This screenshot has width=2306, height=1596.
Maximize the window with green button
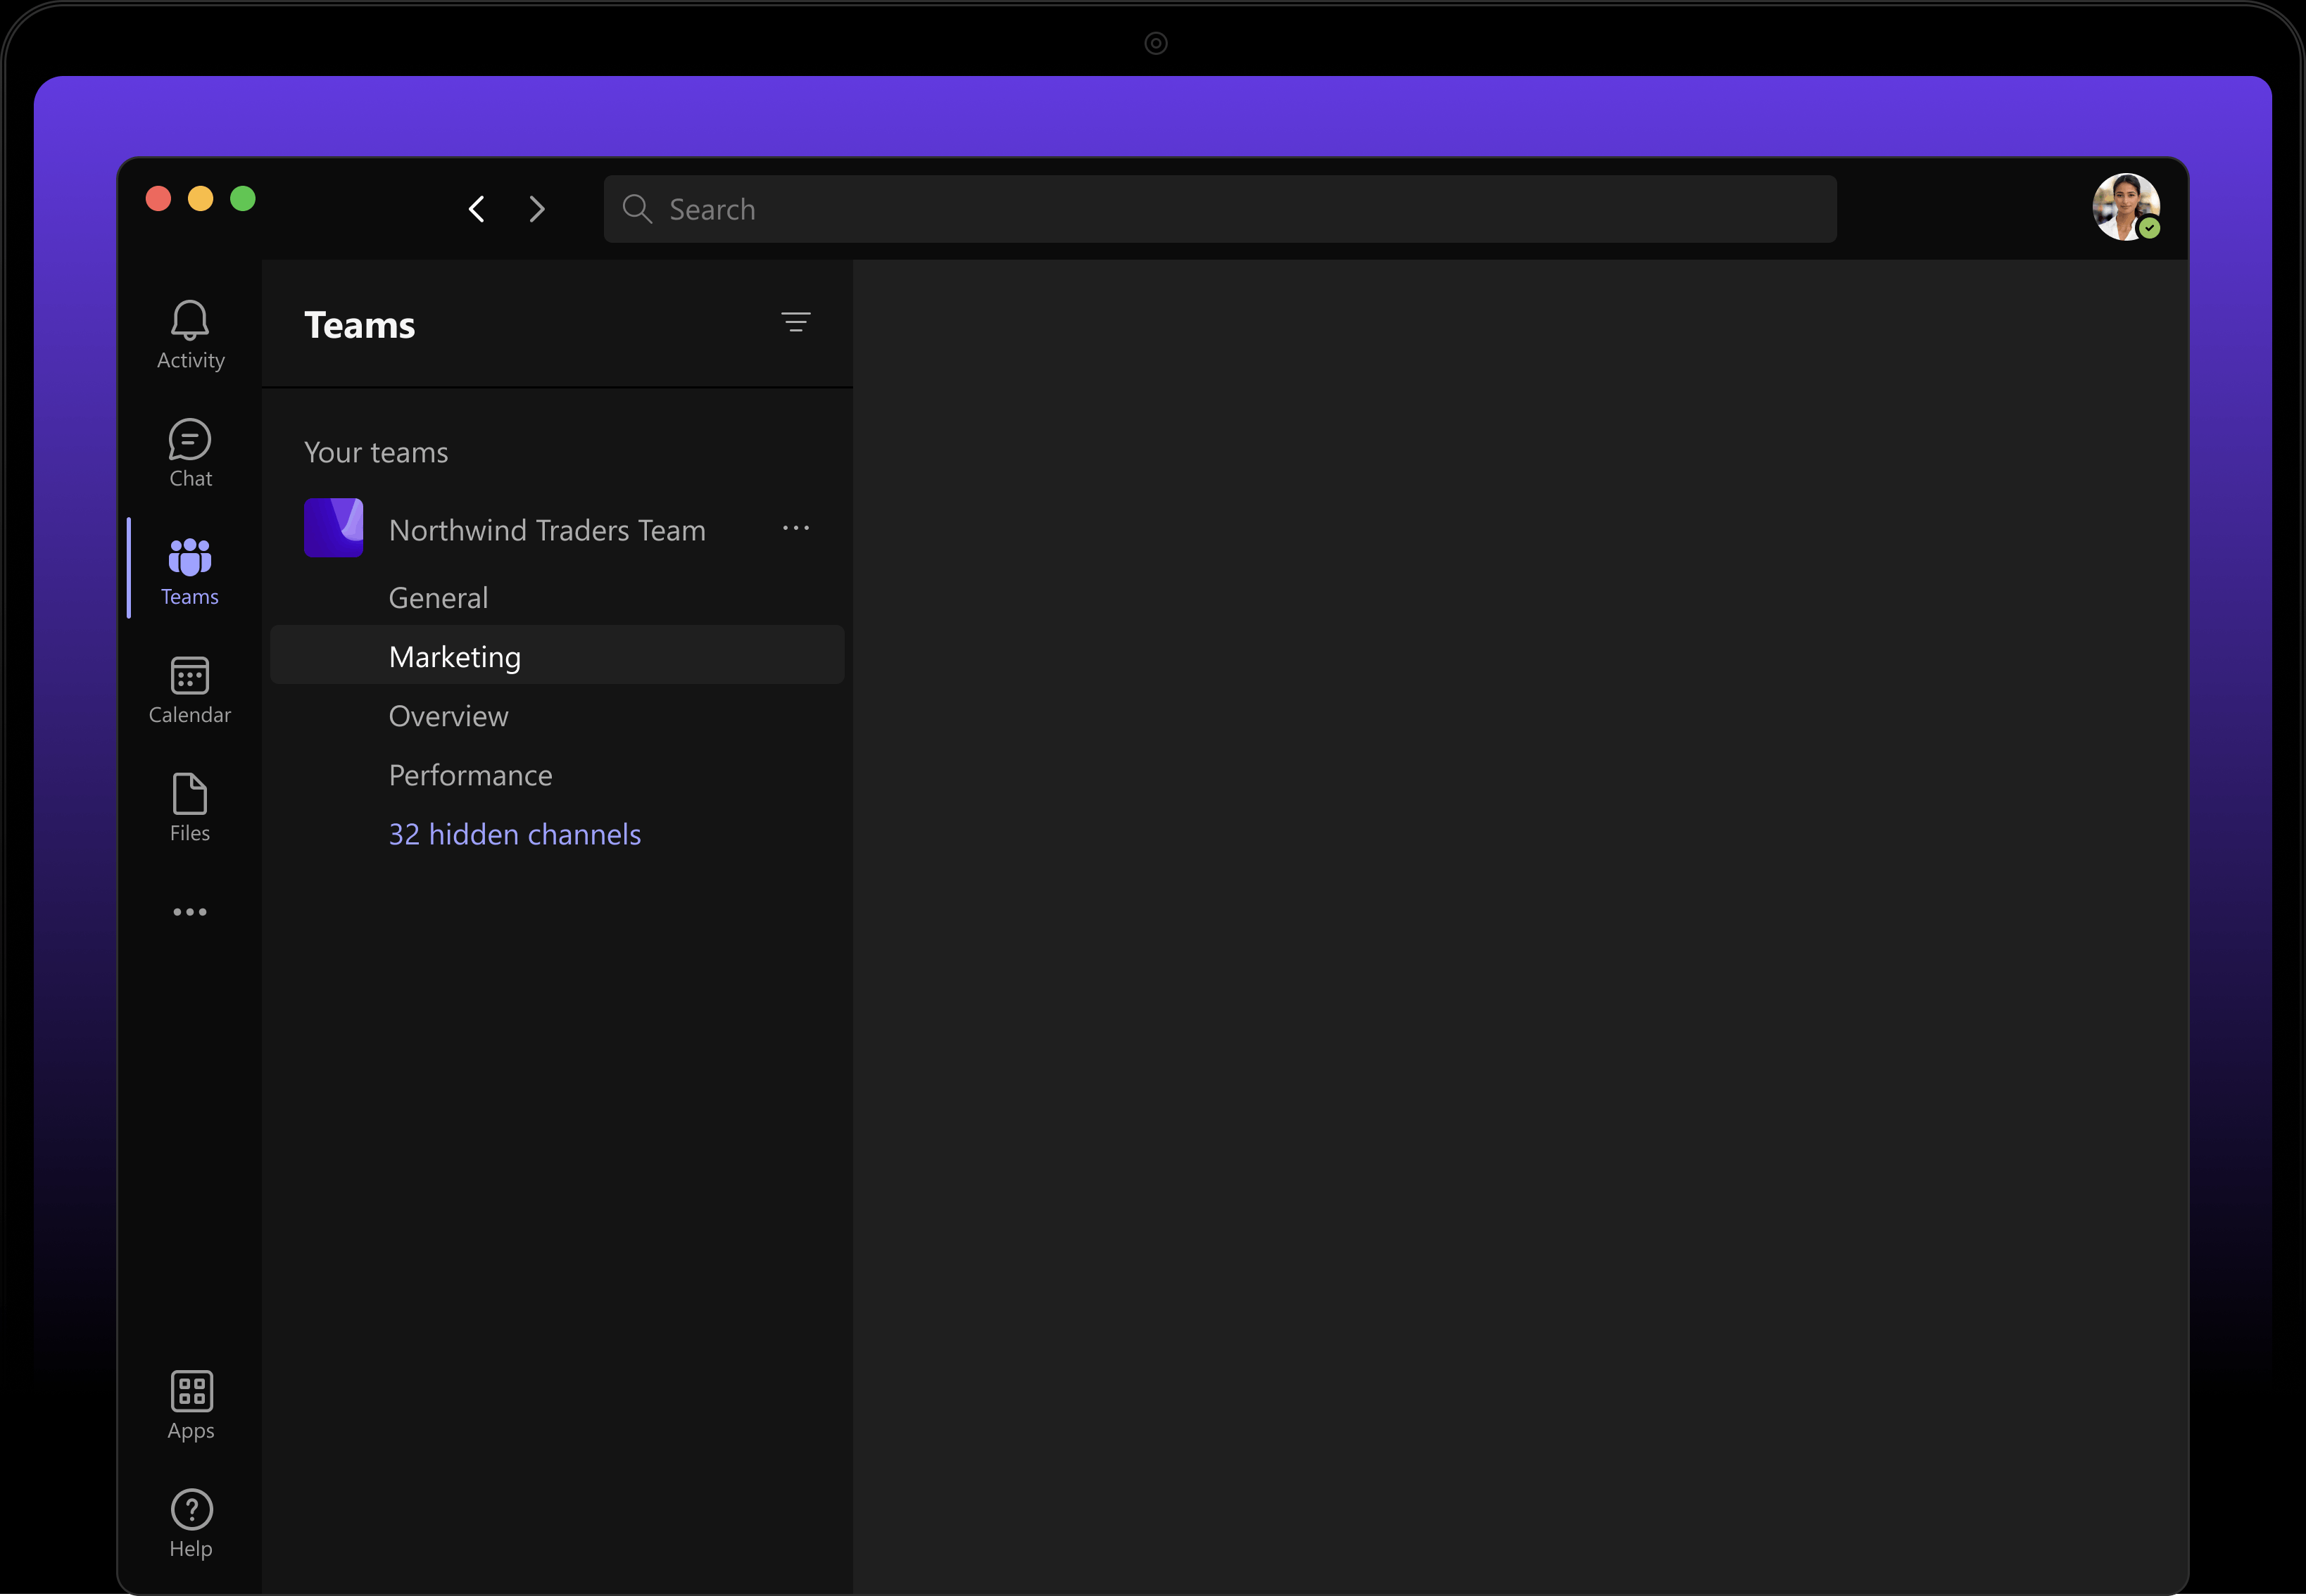click(243, 199)
